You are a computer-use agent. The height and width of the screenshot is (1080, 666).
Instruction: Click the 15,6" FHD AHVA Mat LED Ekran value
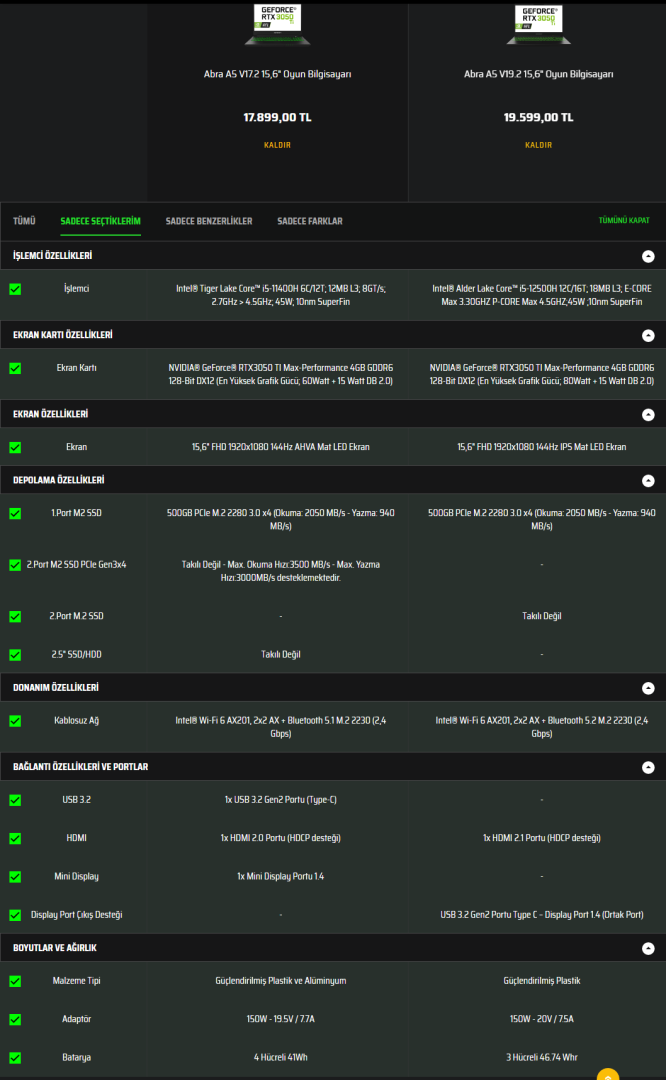(281, 447)
